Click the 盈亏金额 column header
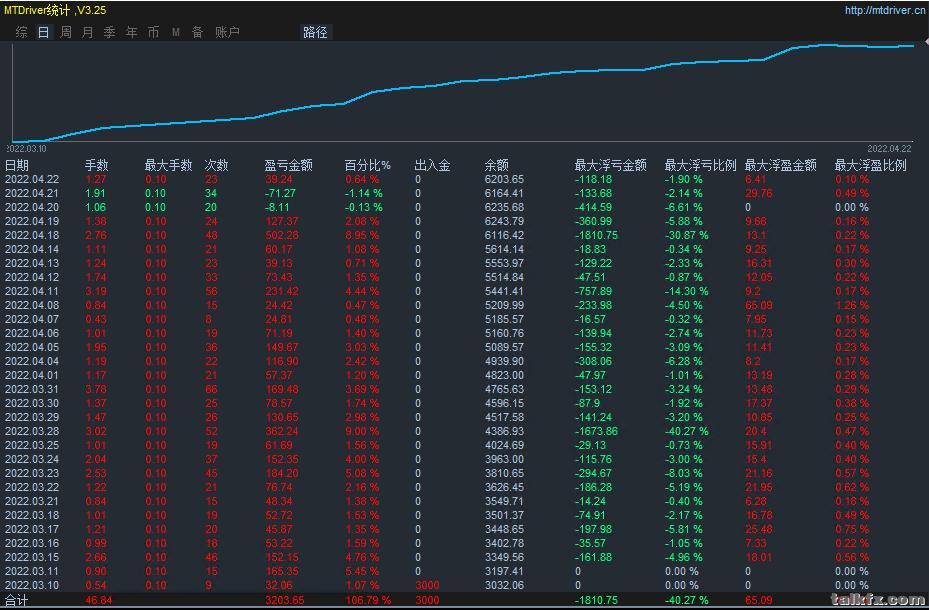 (x=289, y=165)
